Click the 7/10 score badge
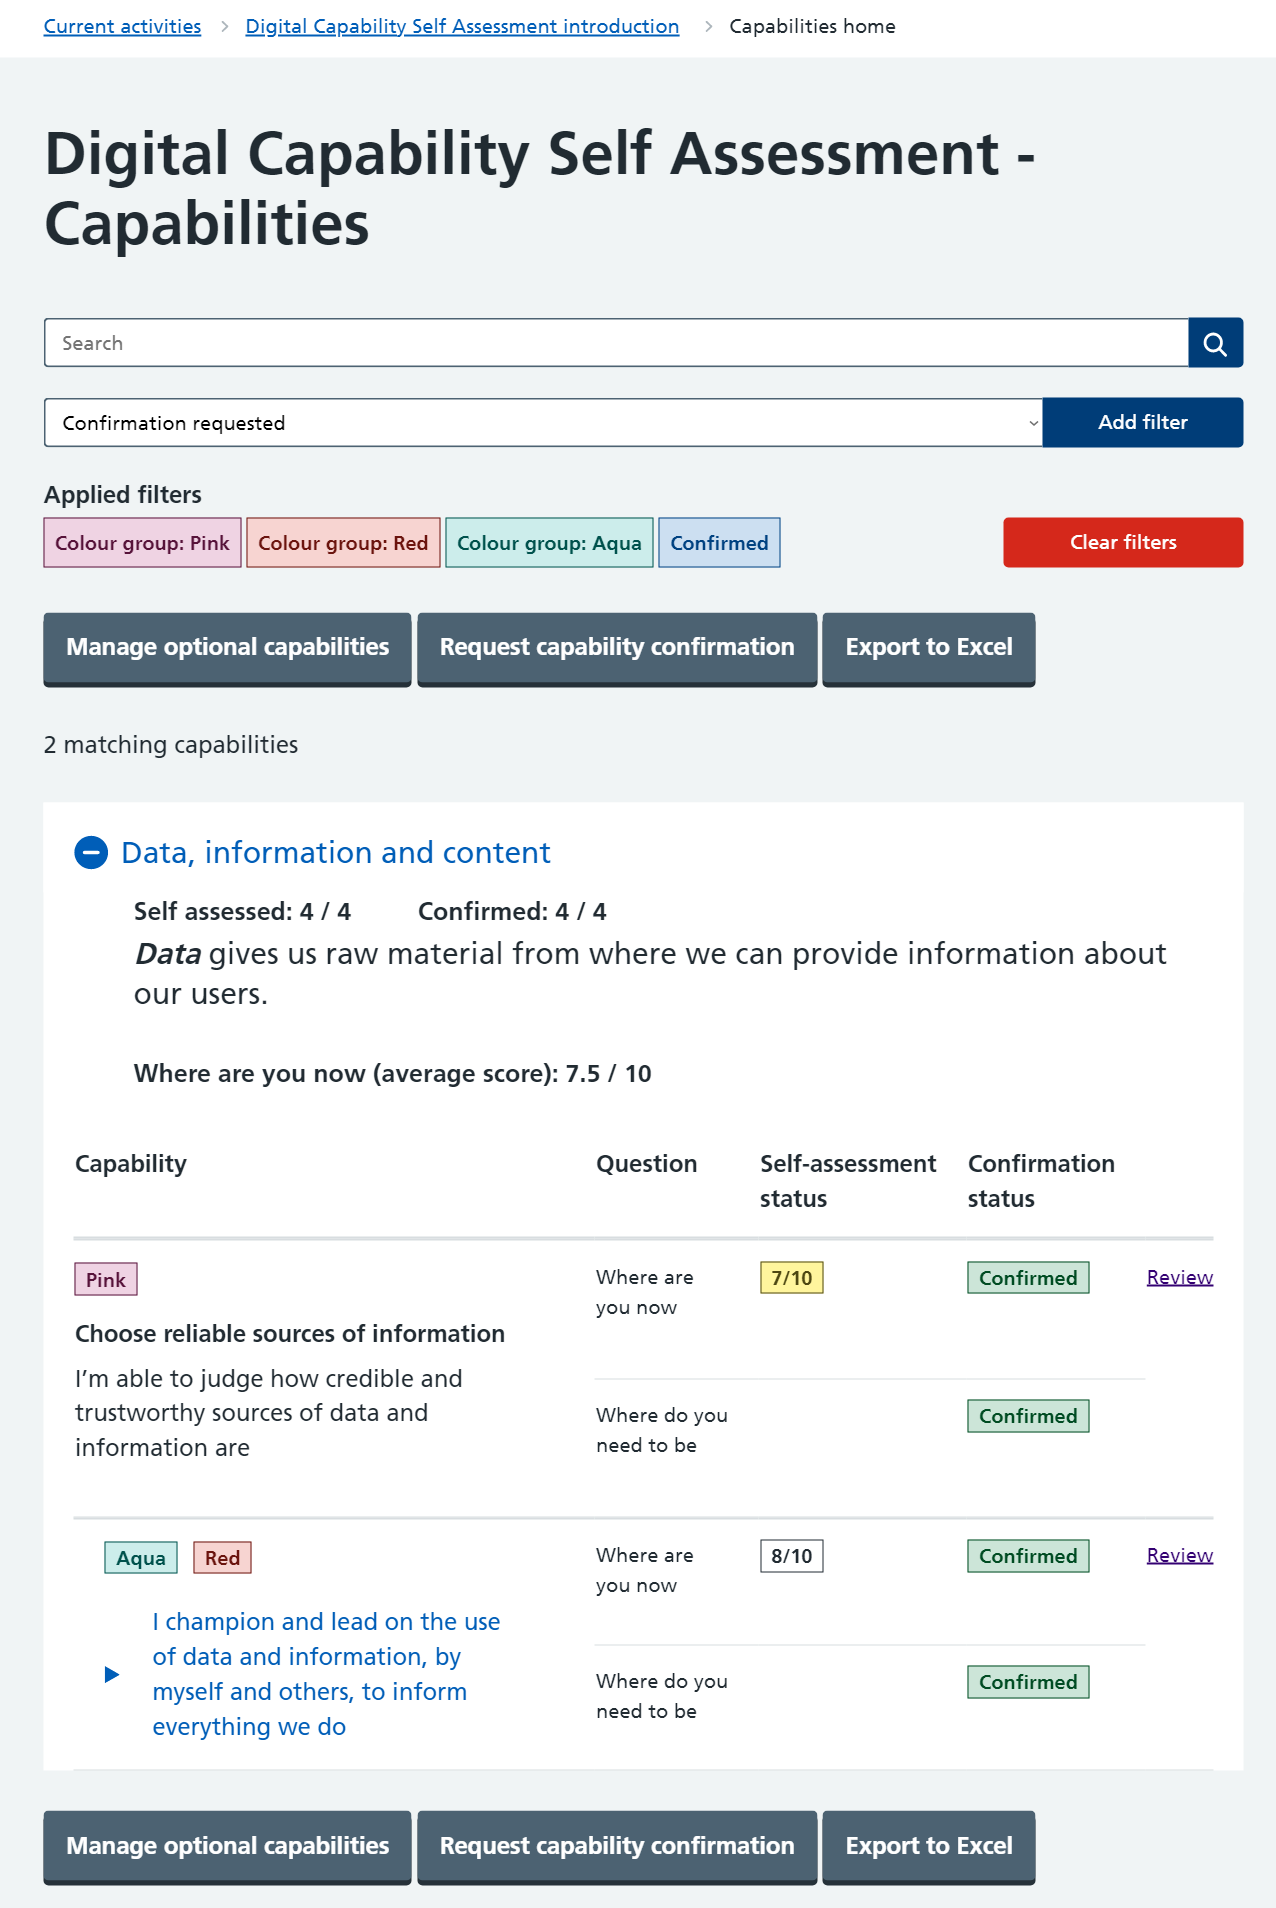The height and width of the screenshot is (1908, 1276). pyautogui.click(x=792, y=1278)
